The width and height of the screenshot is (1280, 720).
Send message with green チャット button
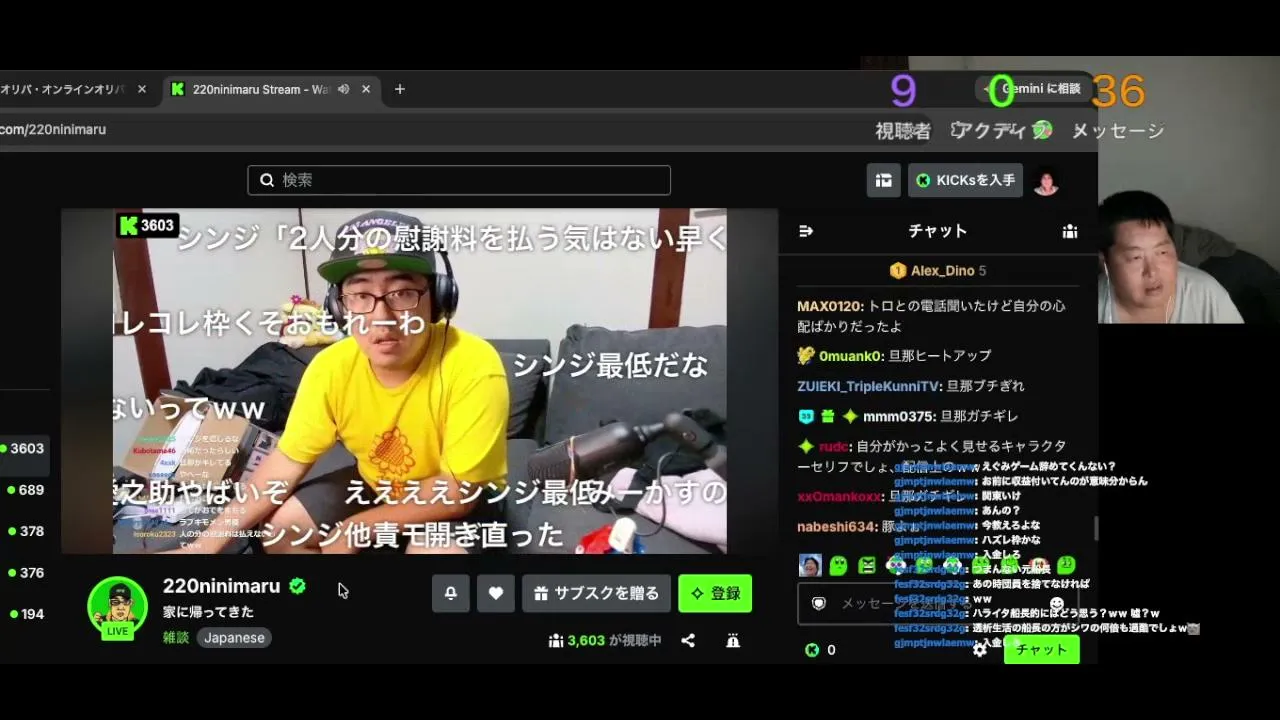point(1041,650)
